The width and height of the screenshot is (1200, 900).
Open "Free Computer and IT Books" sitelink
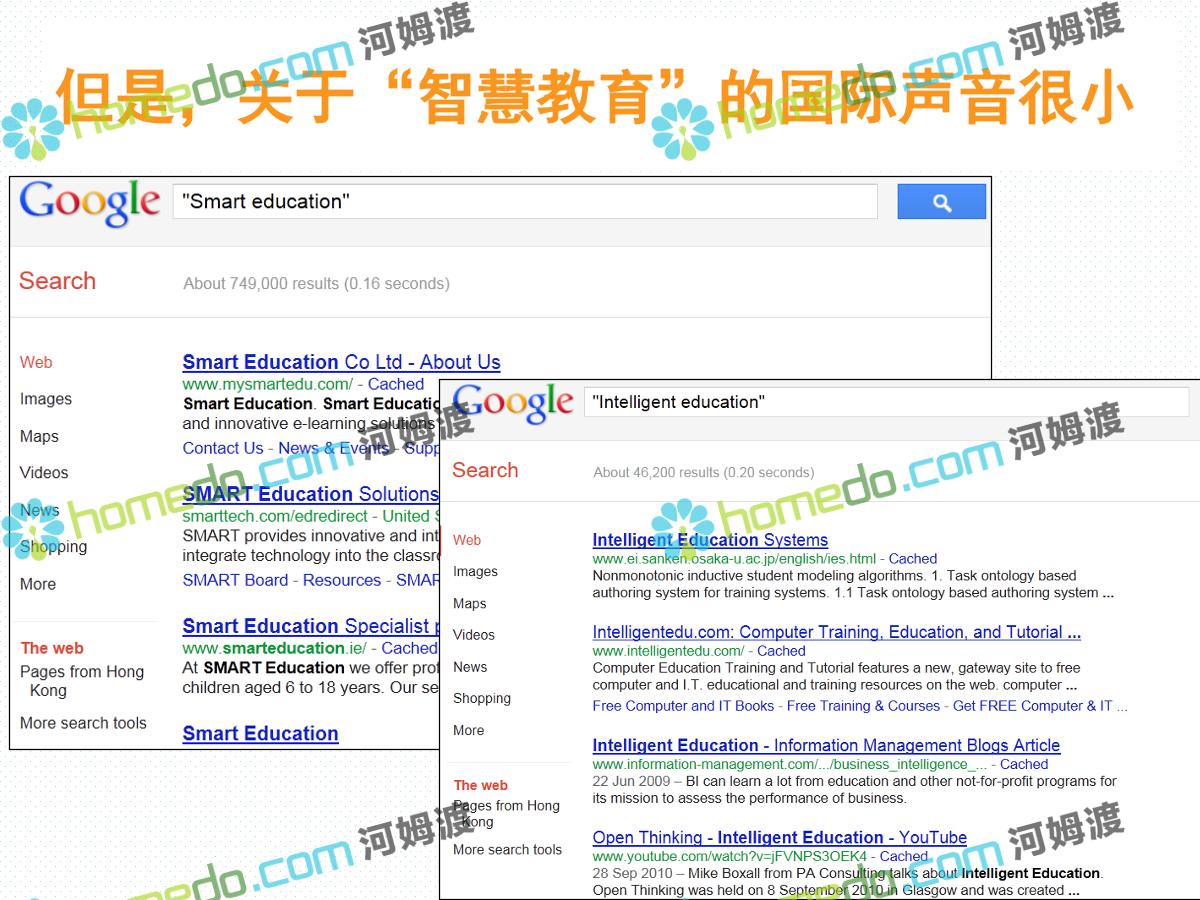point(683,706)
